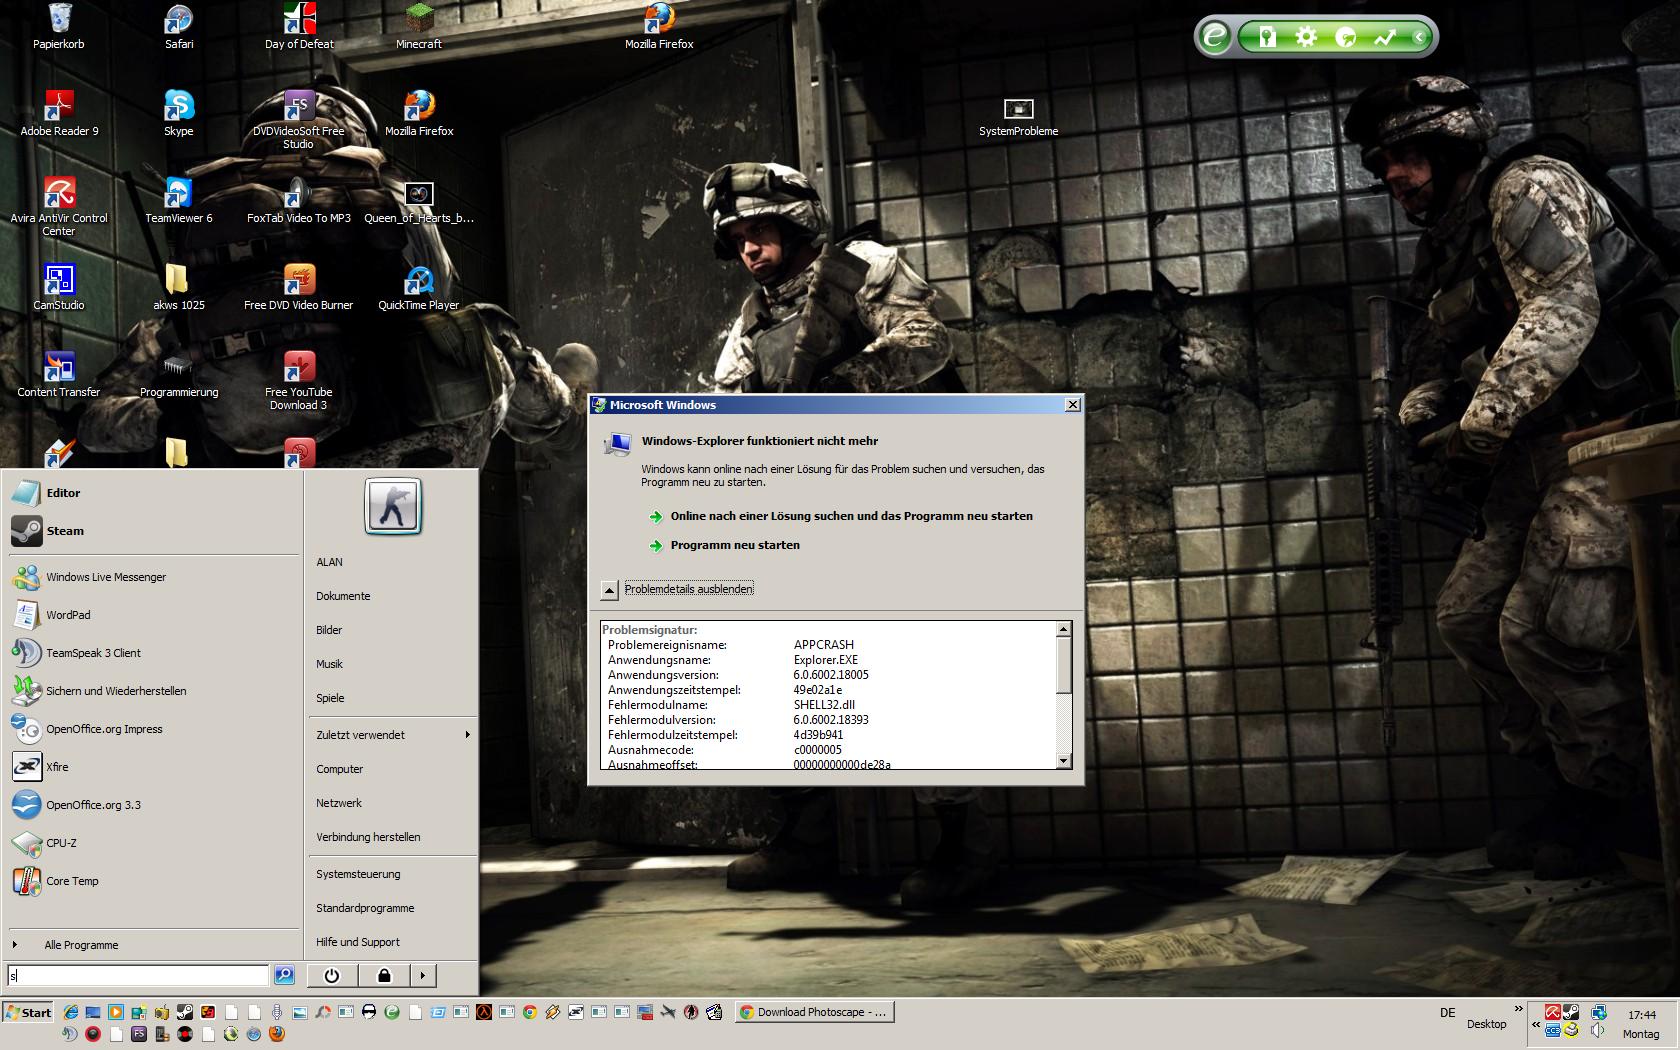Open Internet Explorer from the quick launch bar
1680x1050 pixels.
click(x=70, y=1012)
